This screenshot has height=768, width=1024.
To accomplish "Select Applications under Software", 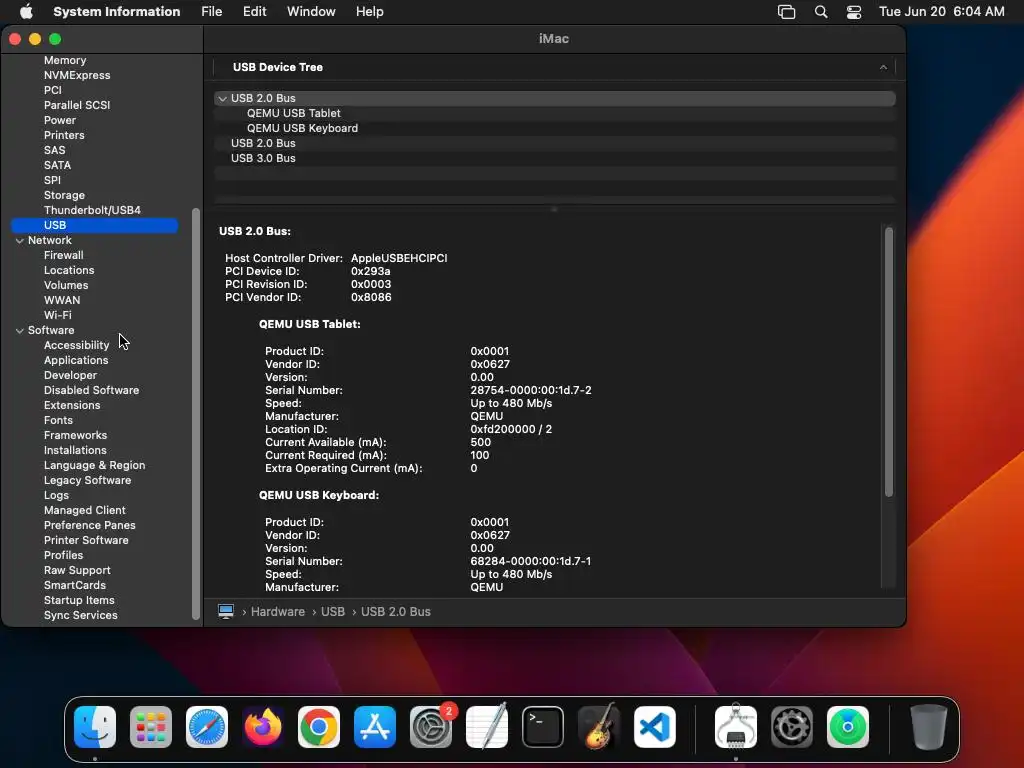I will (76, 360).
